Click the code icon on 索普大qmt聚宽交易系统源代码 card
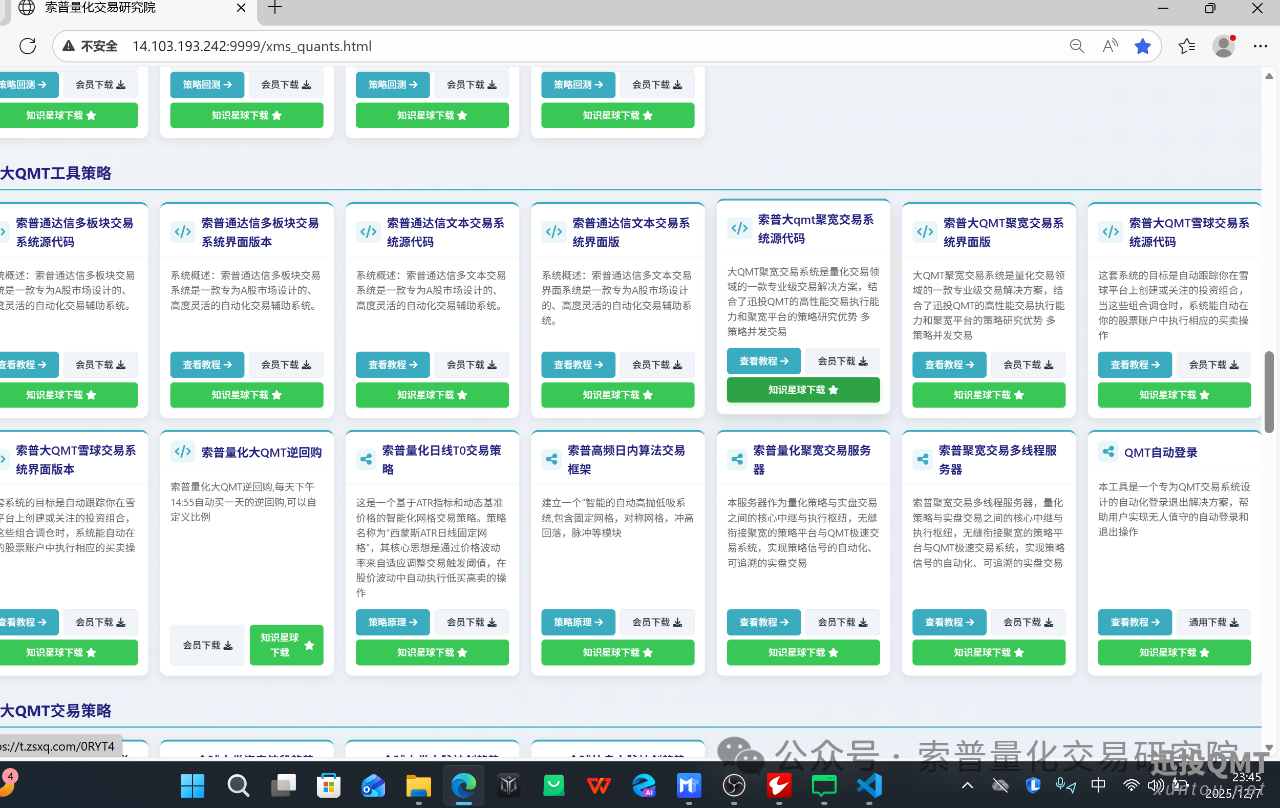This screenshot has height=808, width=1280. 740,228
